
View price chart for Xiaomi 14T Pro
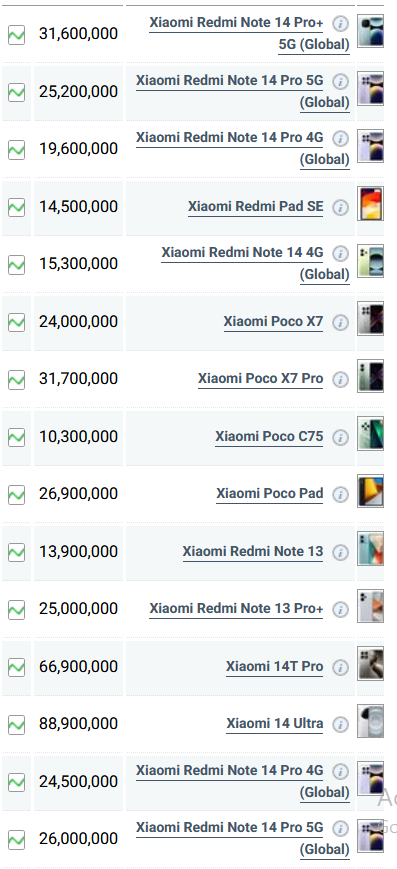pyautogui.click(x=17, y=667)
